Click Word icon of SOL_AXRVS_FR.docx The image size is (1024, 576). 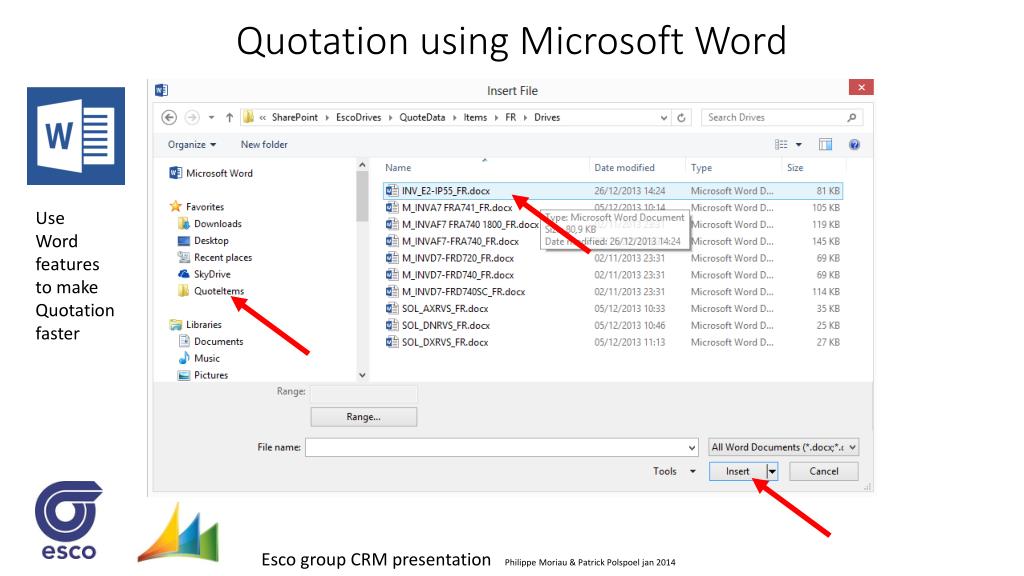(x=392, y=308)
